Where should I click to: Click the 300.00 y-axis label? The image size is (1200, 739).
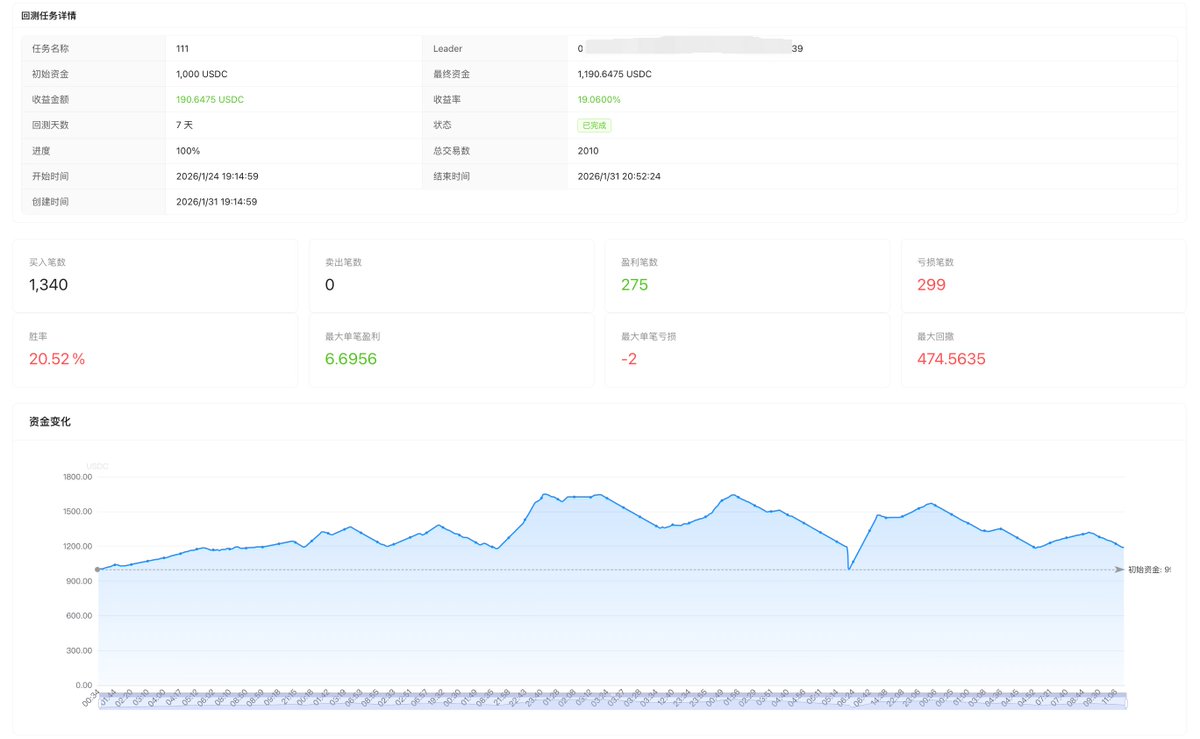78,651
